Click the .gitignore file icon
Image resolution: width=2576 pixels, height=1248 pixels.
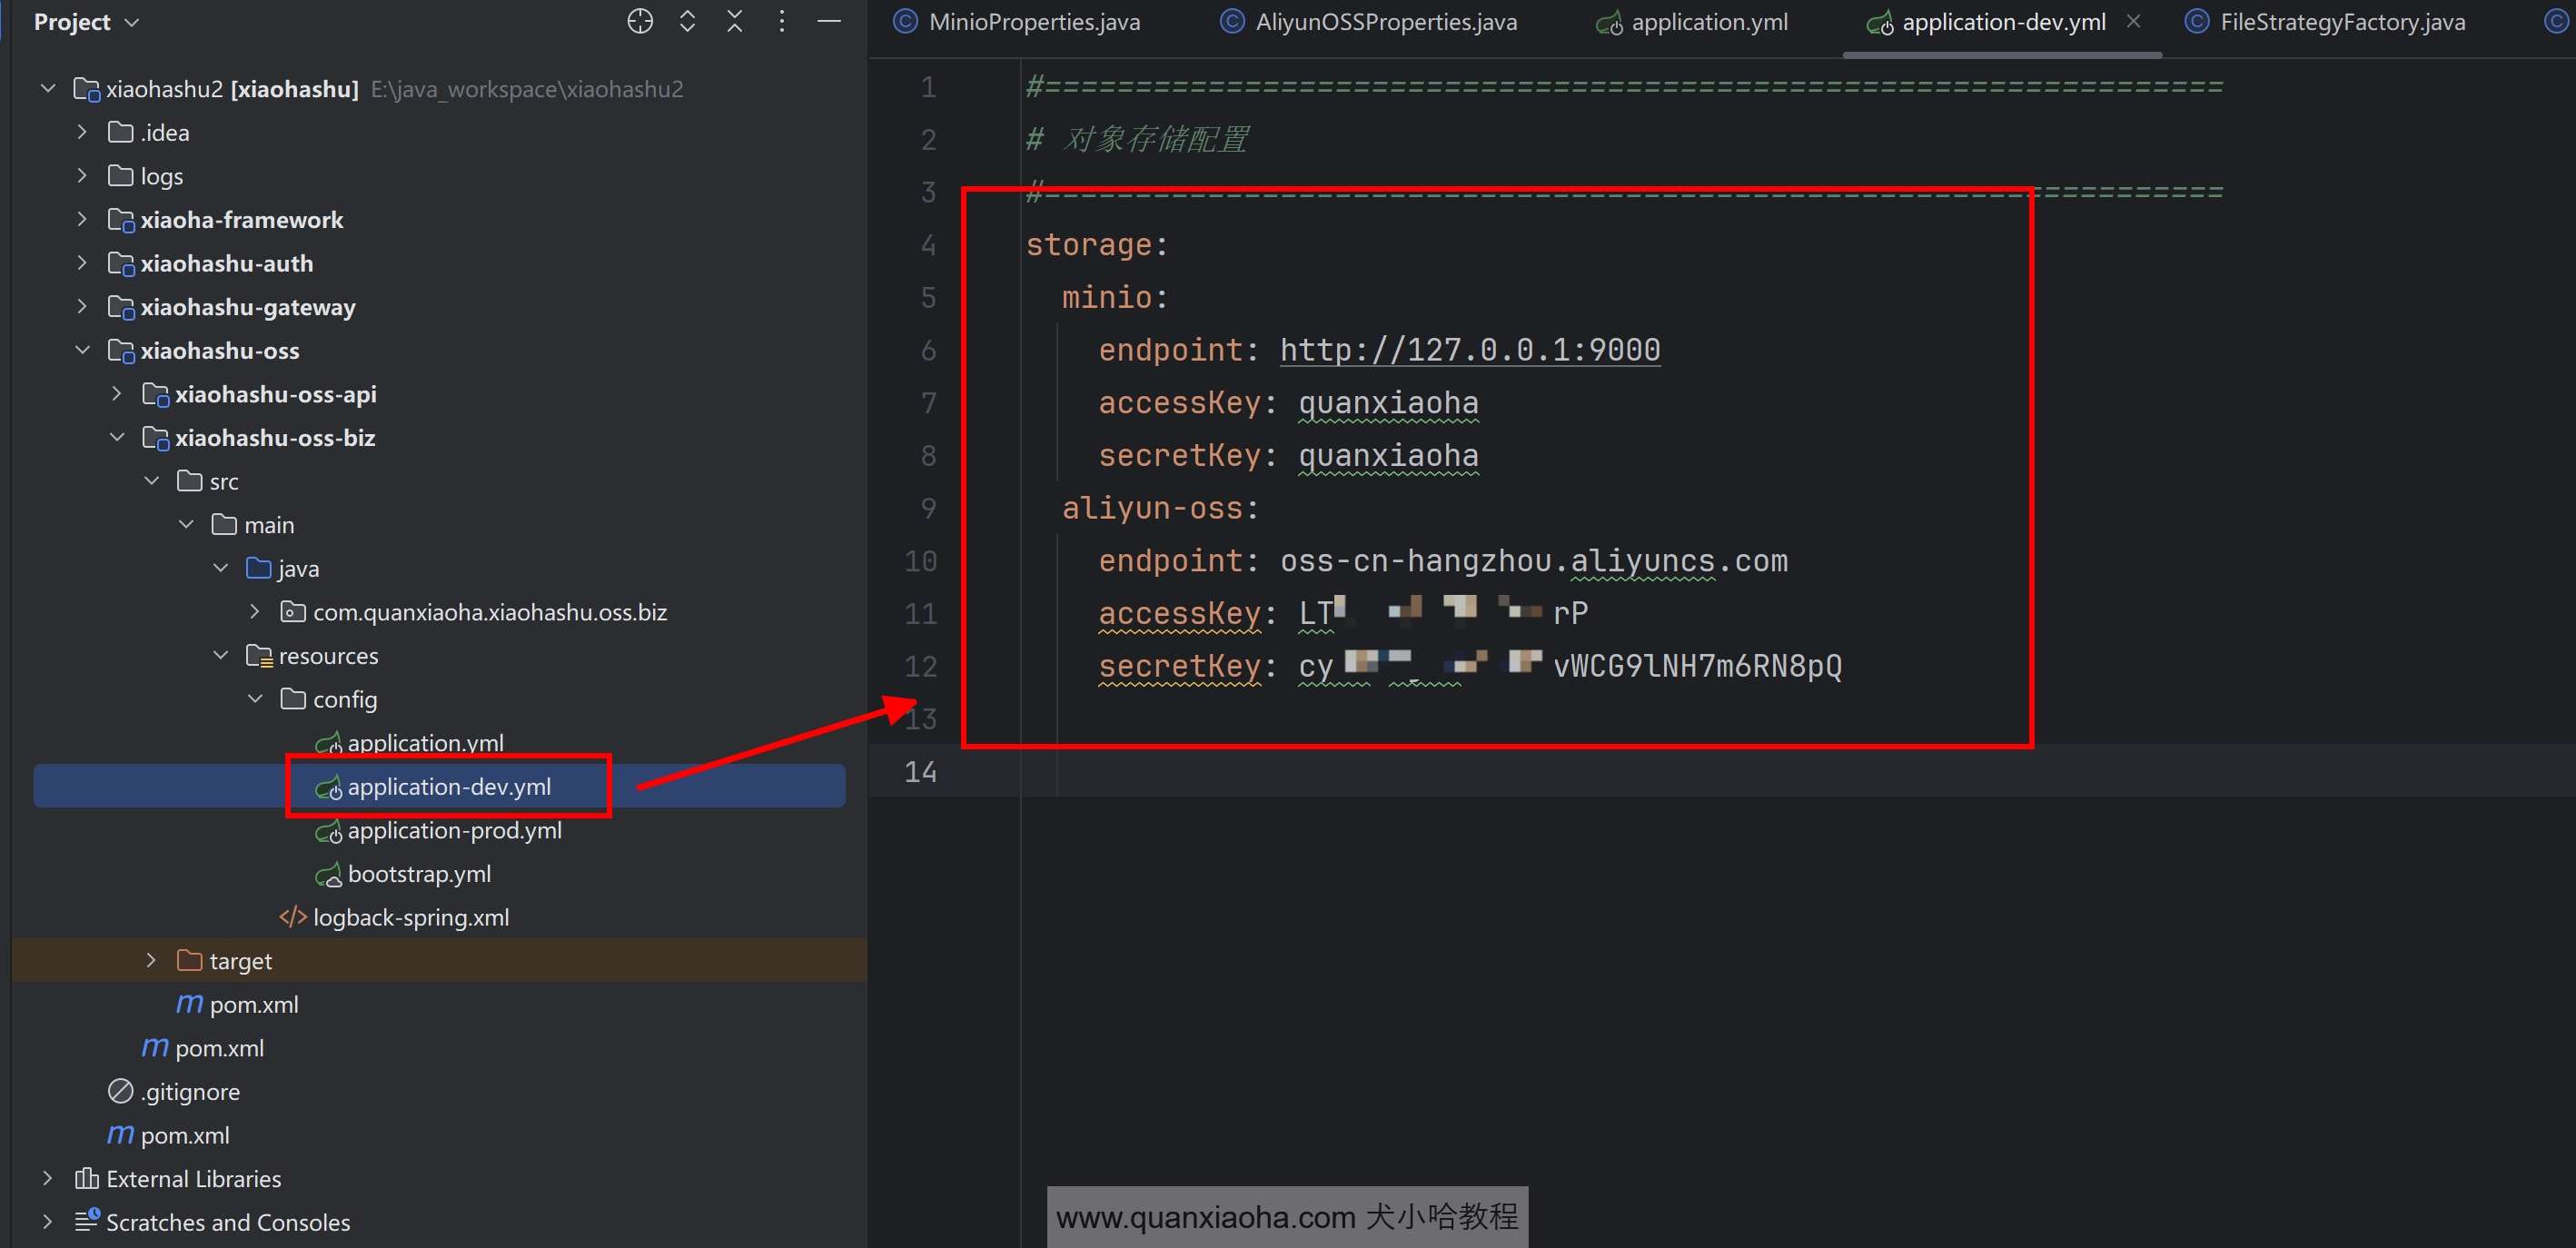pyautogui.click(x=120, y=1091)
